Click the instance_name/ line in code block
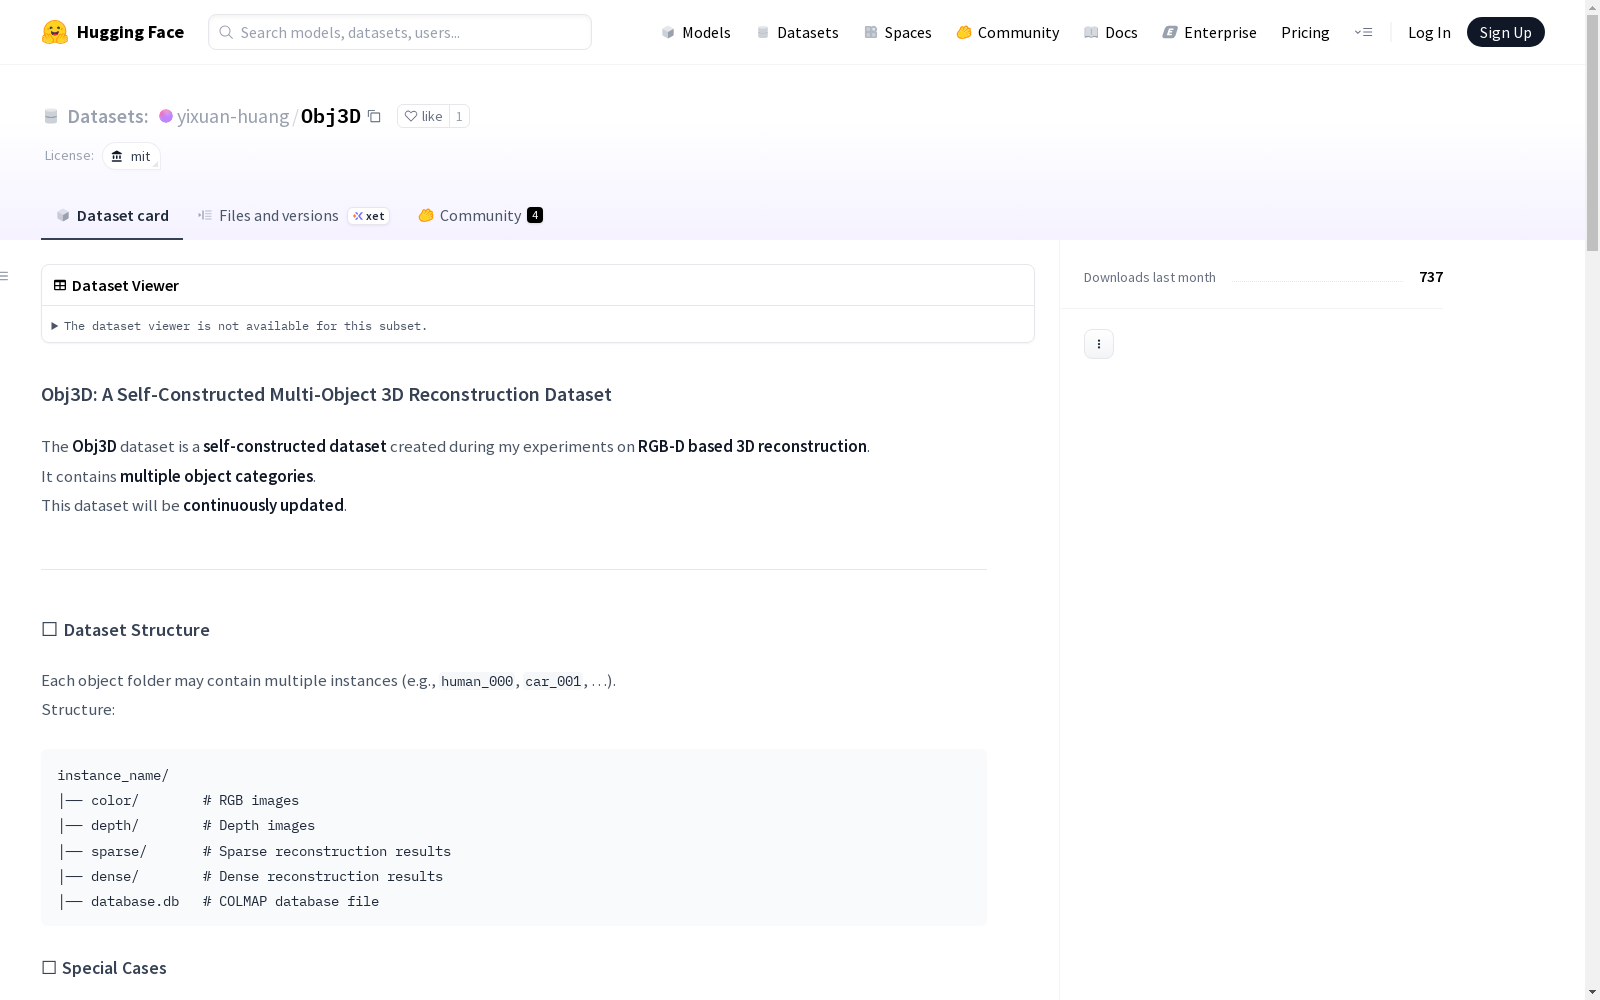 pos(113,775)
